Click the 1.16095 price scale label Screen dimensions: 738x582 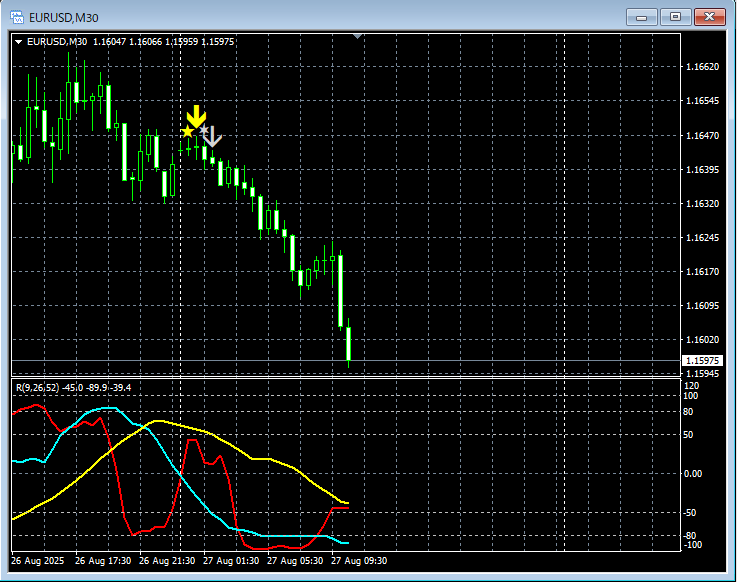pyautogui.click(x=702, y=306)
